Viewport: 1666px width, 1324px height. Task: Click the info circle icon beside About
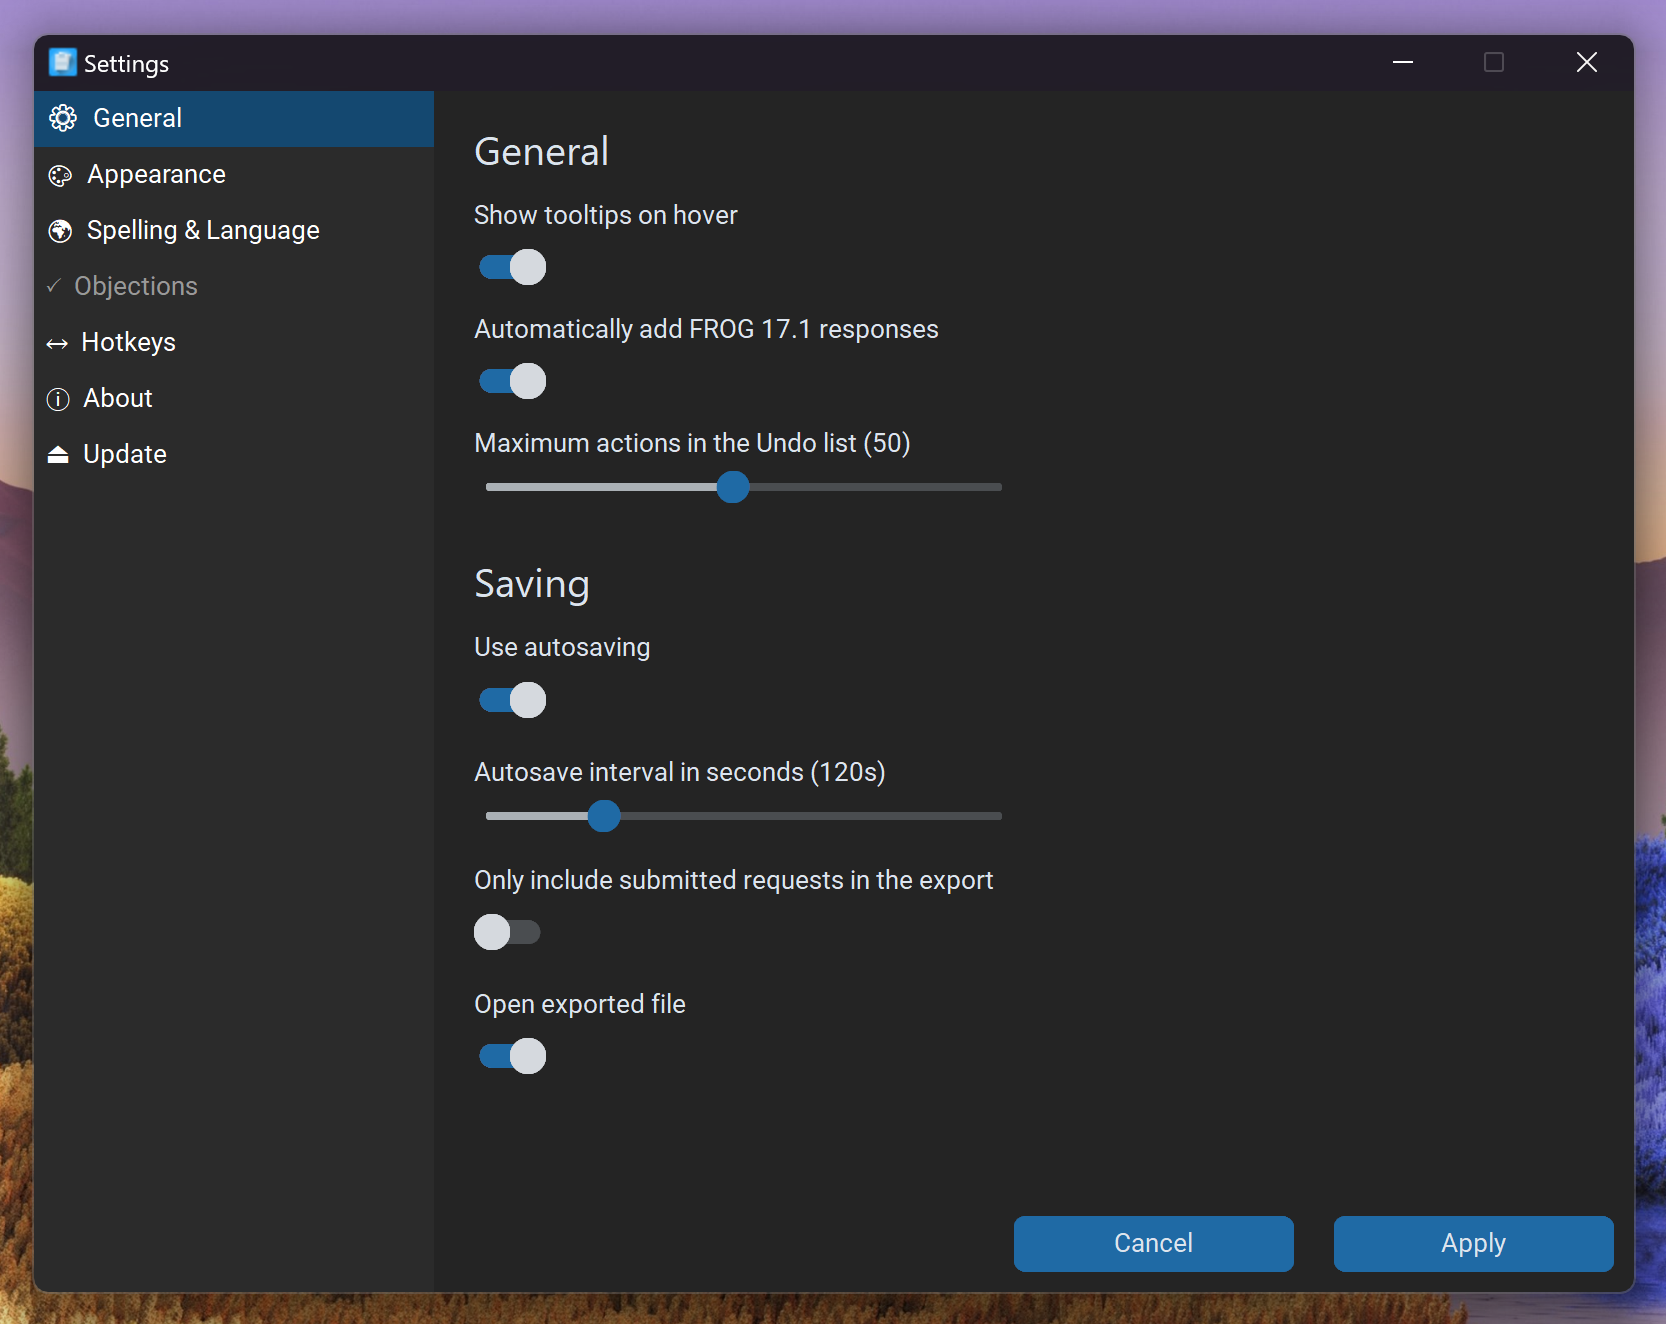tap(58, 399)
